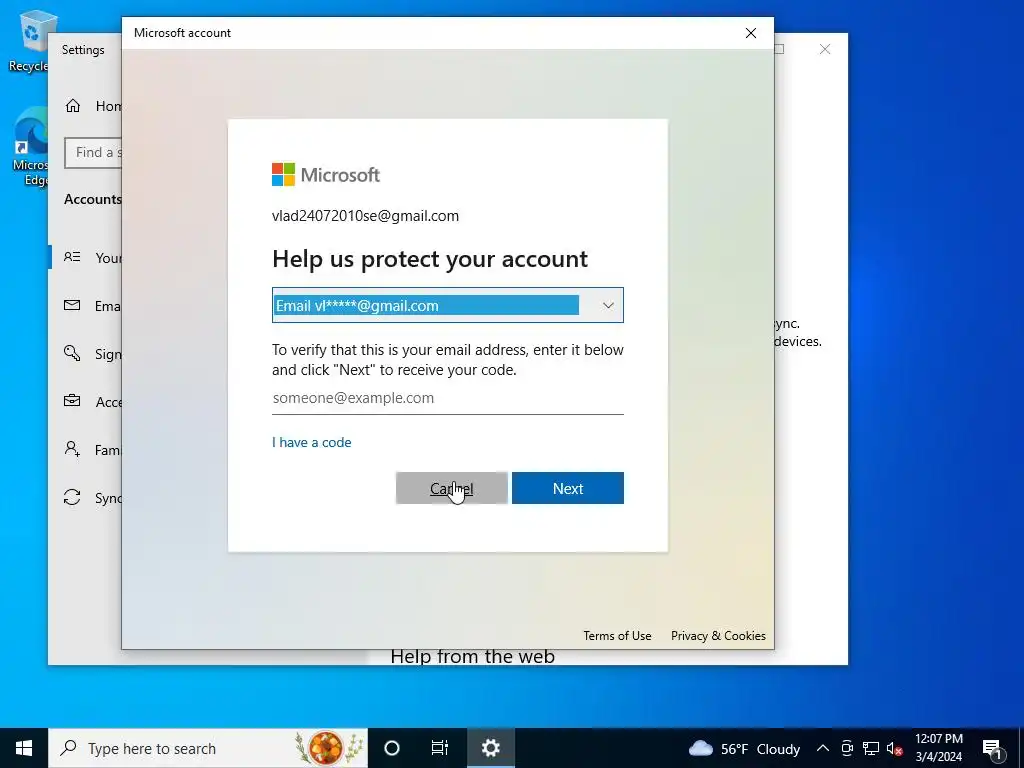Click the Next button
The image size is (1024, 768).
[x=568, y=488]
